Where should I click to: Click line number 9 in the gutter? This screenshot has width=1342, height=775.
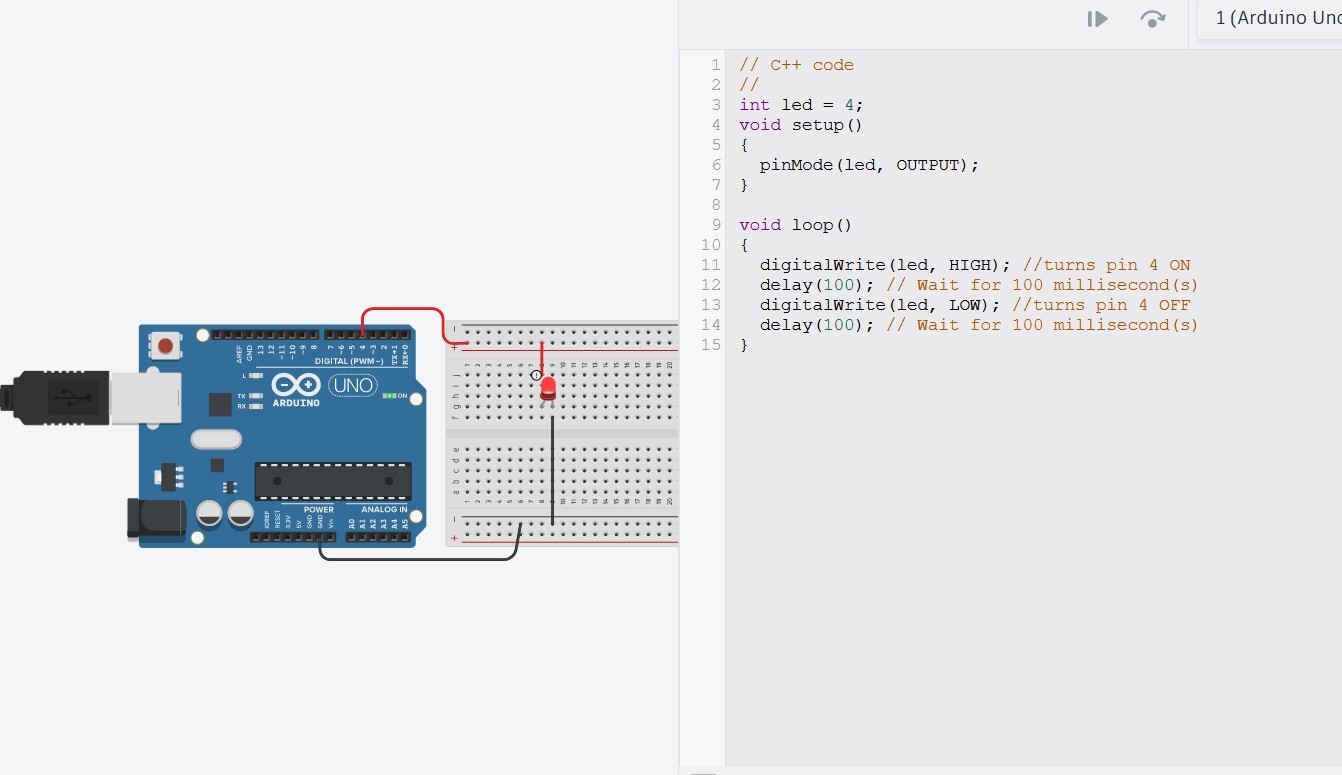coord(716,225)
